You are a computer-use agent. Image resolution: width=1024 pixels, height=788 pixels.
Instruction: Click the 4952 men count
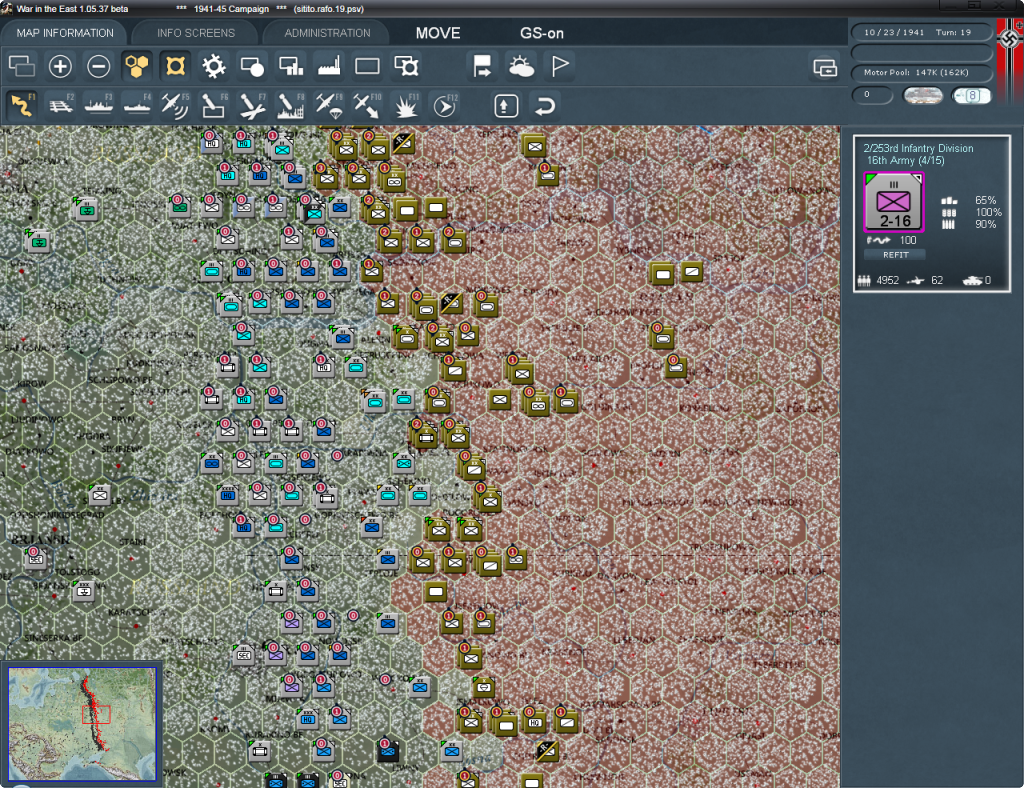(x=888, y=280)
